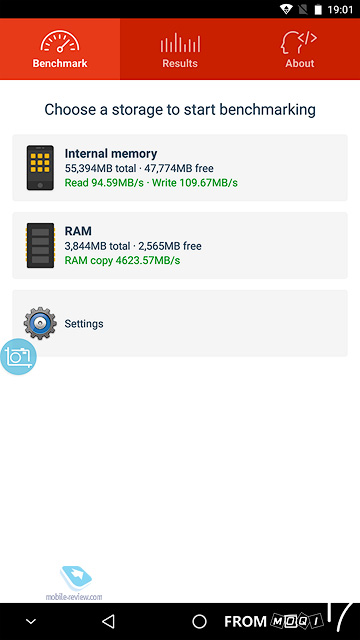Tap the RAM chip icon
360x640 pixels.
(x=40, y=245)
